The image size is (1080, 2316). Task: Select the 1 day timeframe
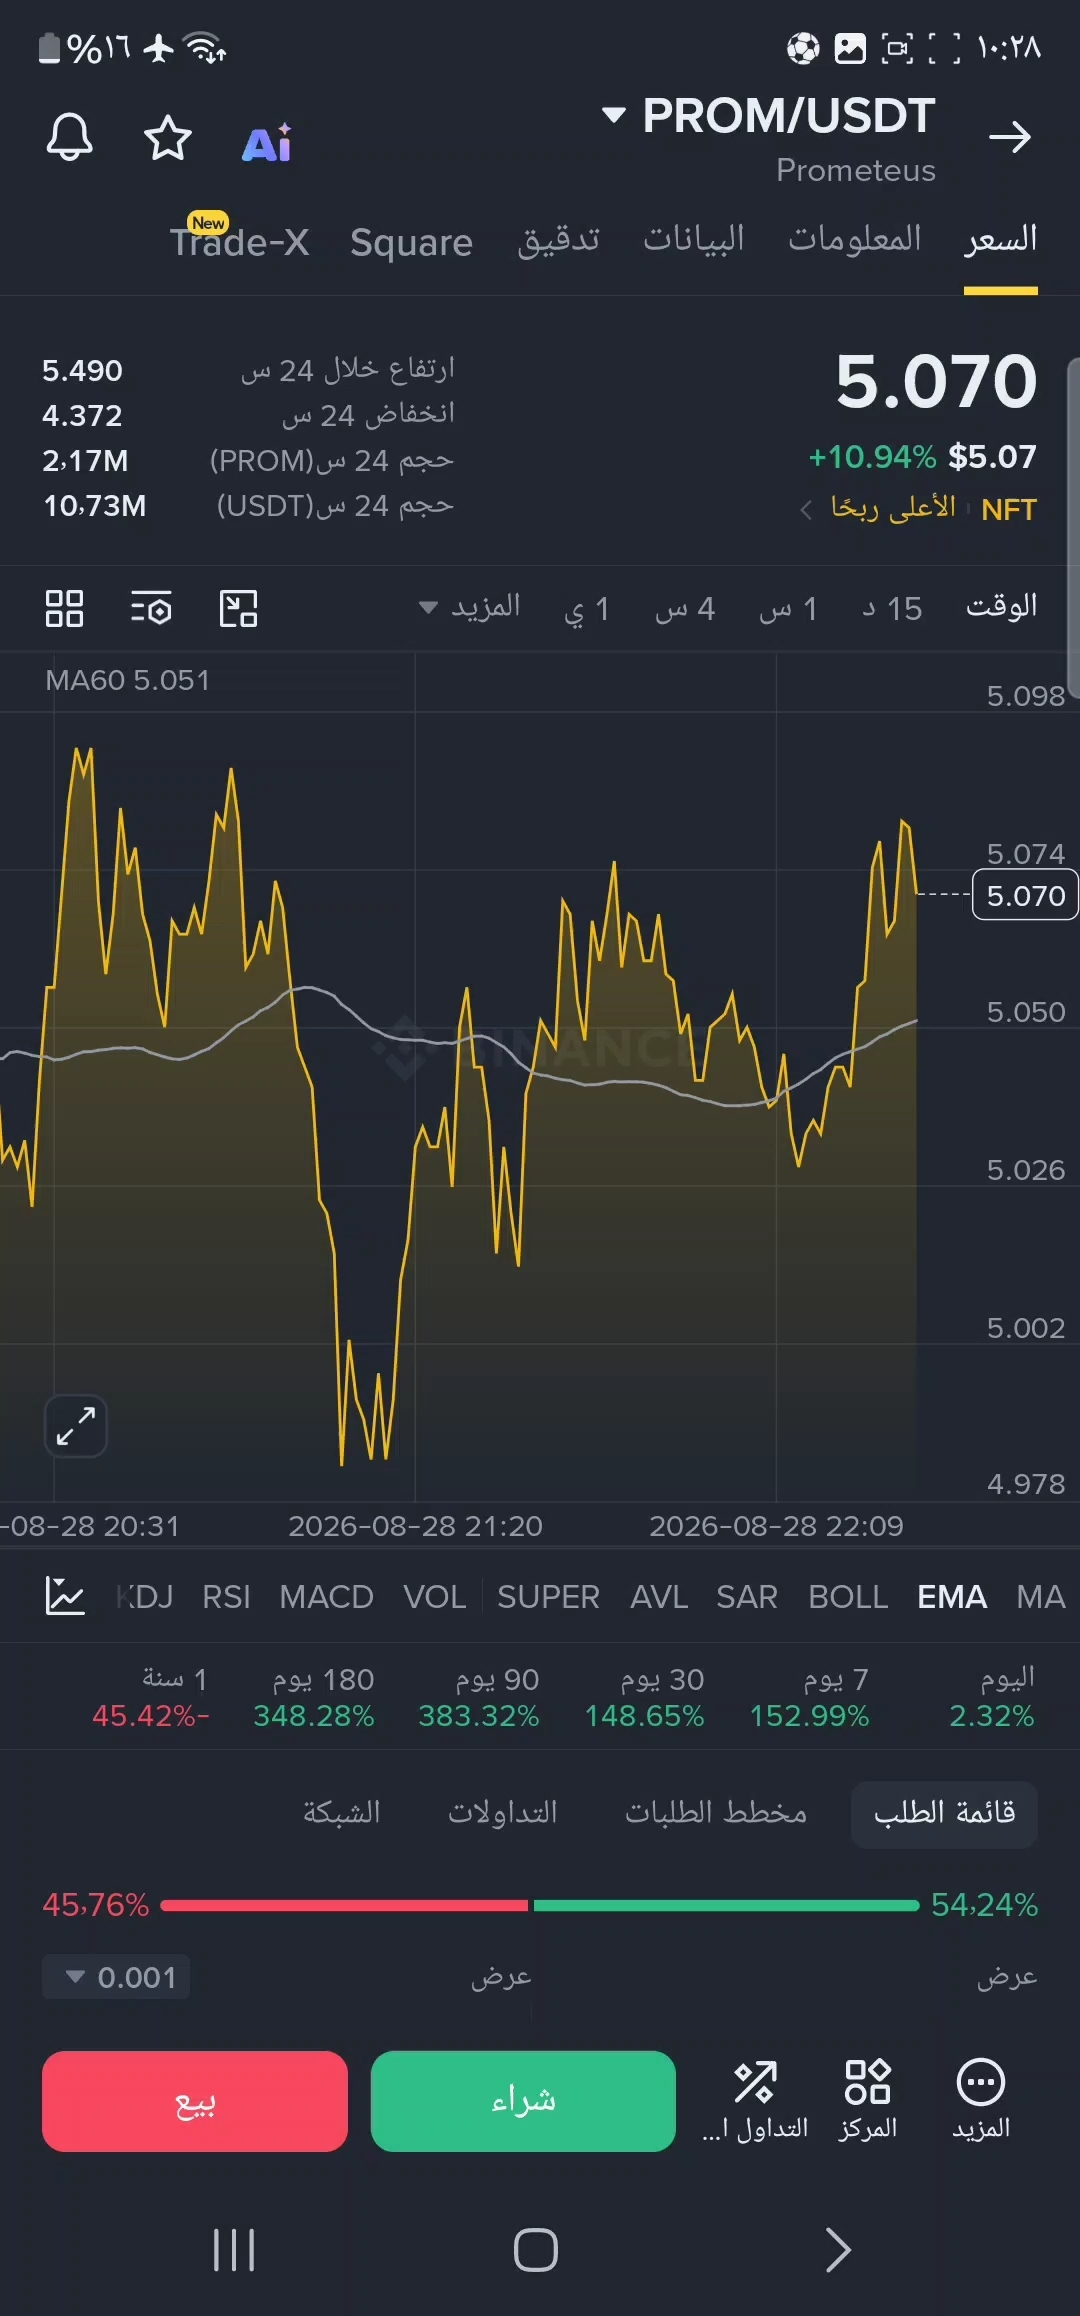coord(587,608)
